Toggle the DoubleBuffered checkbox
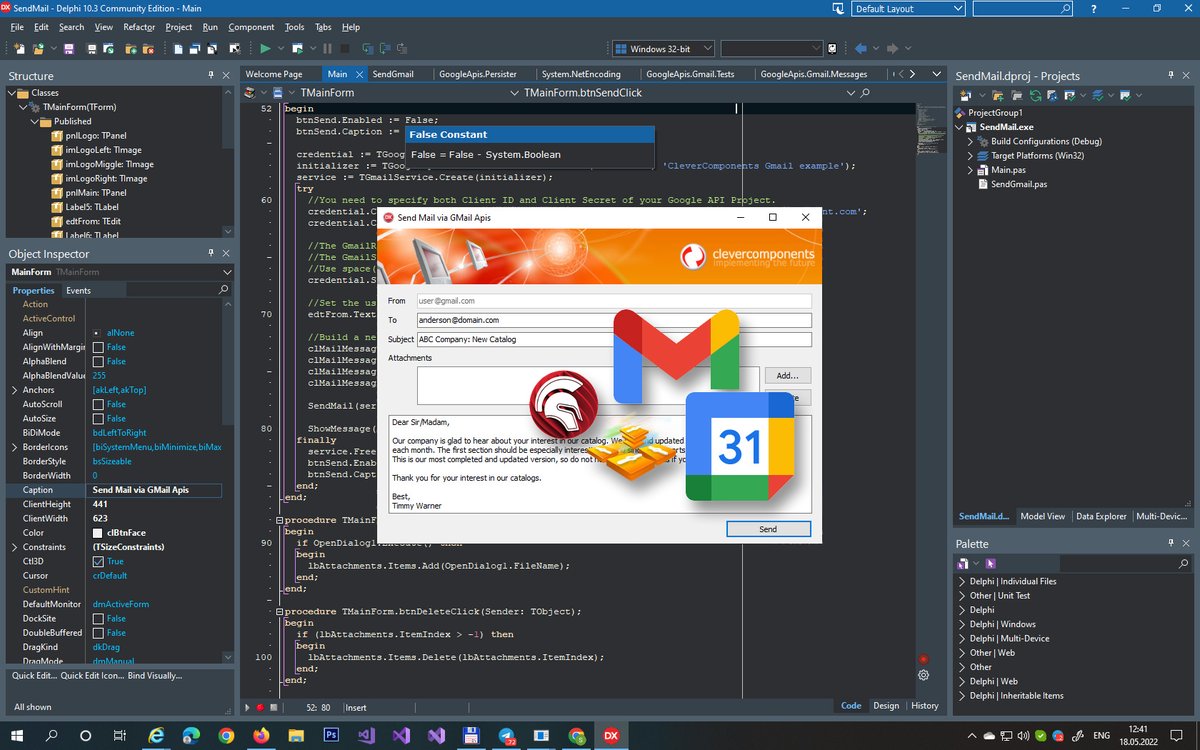Screen dimensions: 1200x750 [98, 632]
